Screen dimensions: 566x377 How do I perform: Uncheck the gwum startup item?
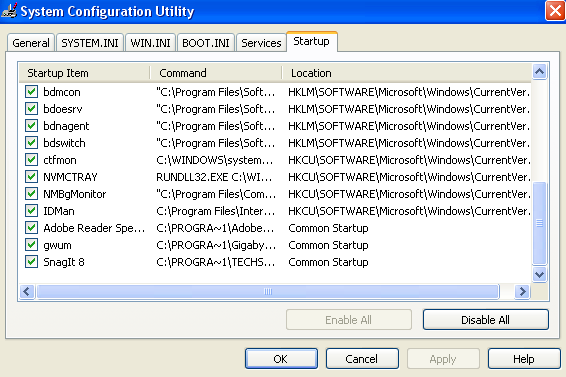click(x=31, y=245)
